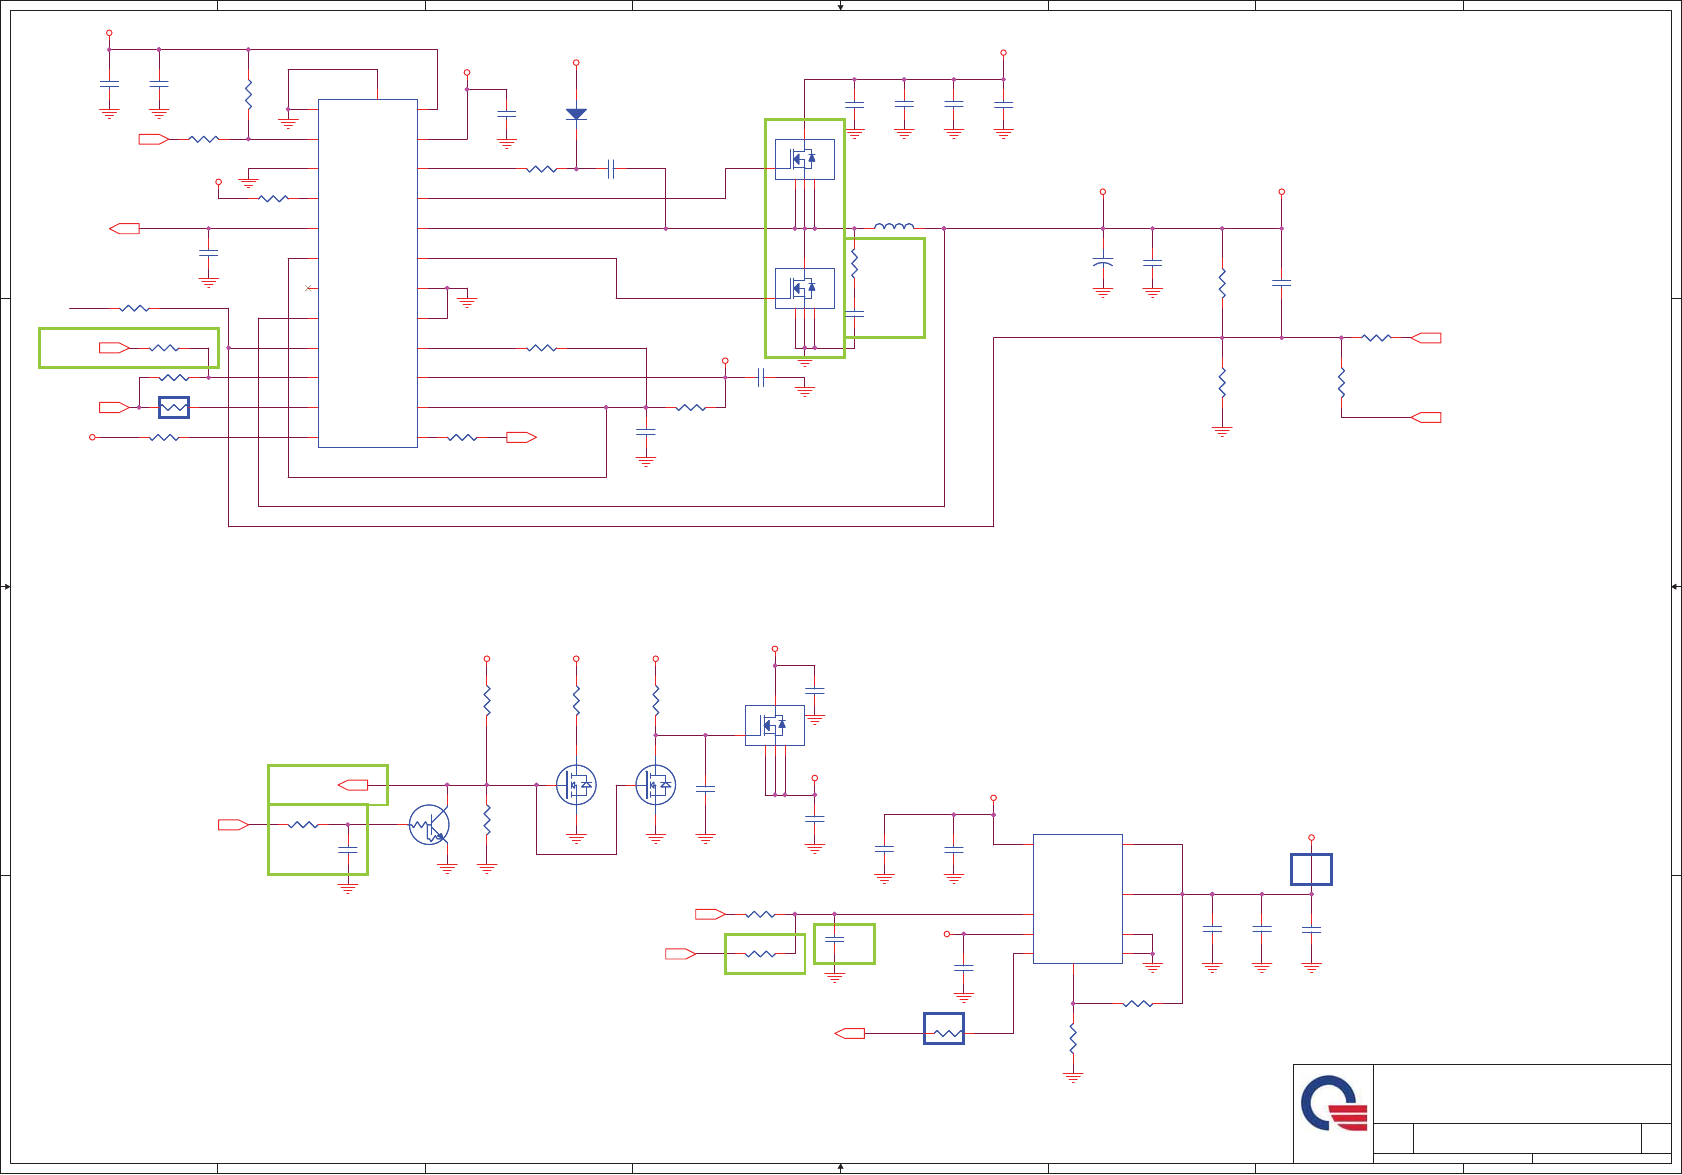Viewport: 1682px width, 1175px height.
Task: Click the large controller IC body rectangle
Action: point(368,273)
